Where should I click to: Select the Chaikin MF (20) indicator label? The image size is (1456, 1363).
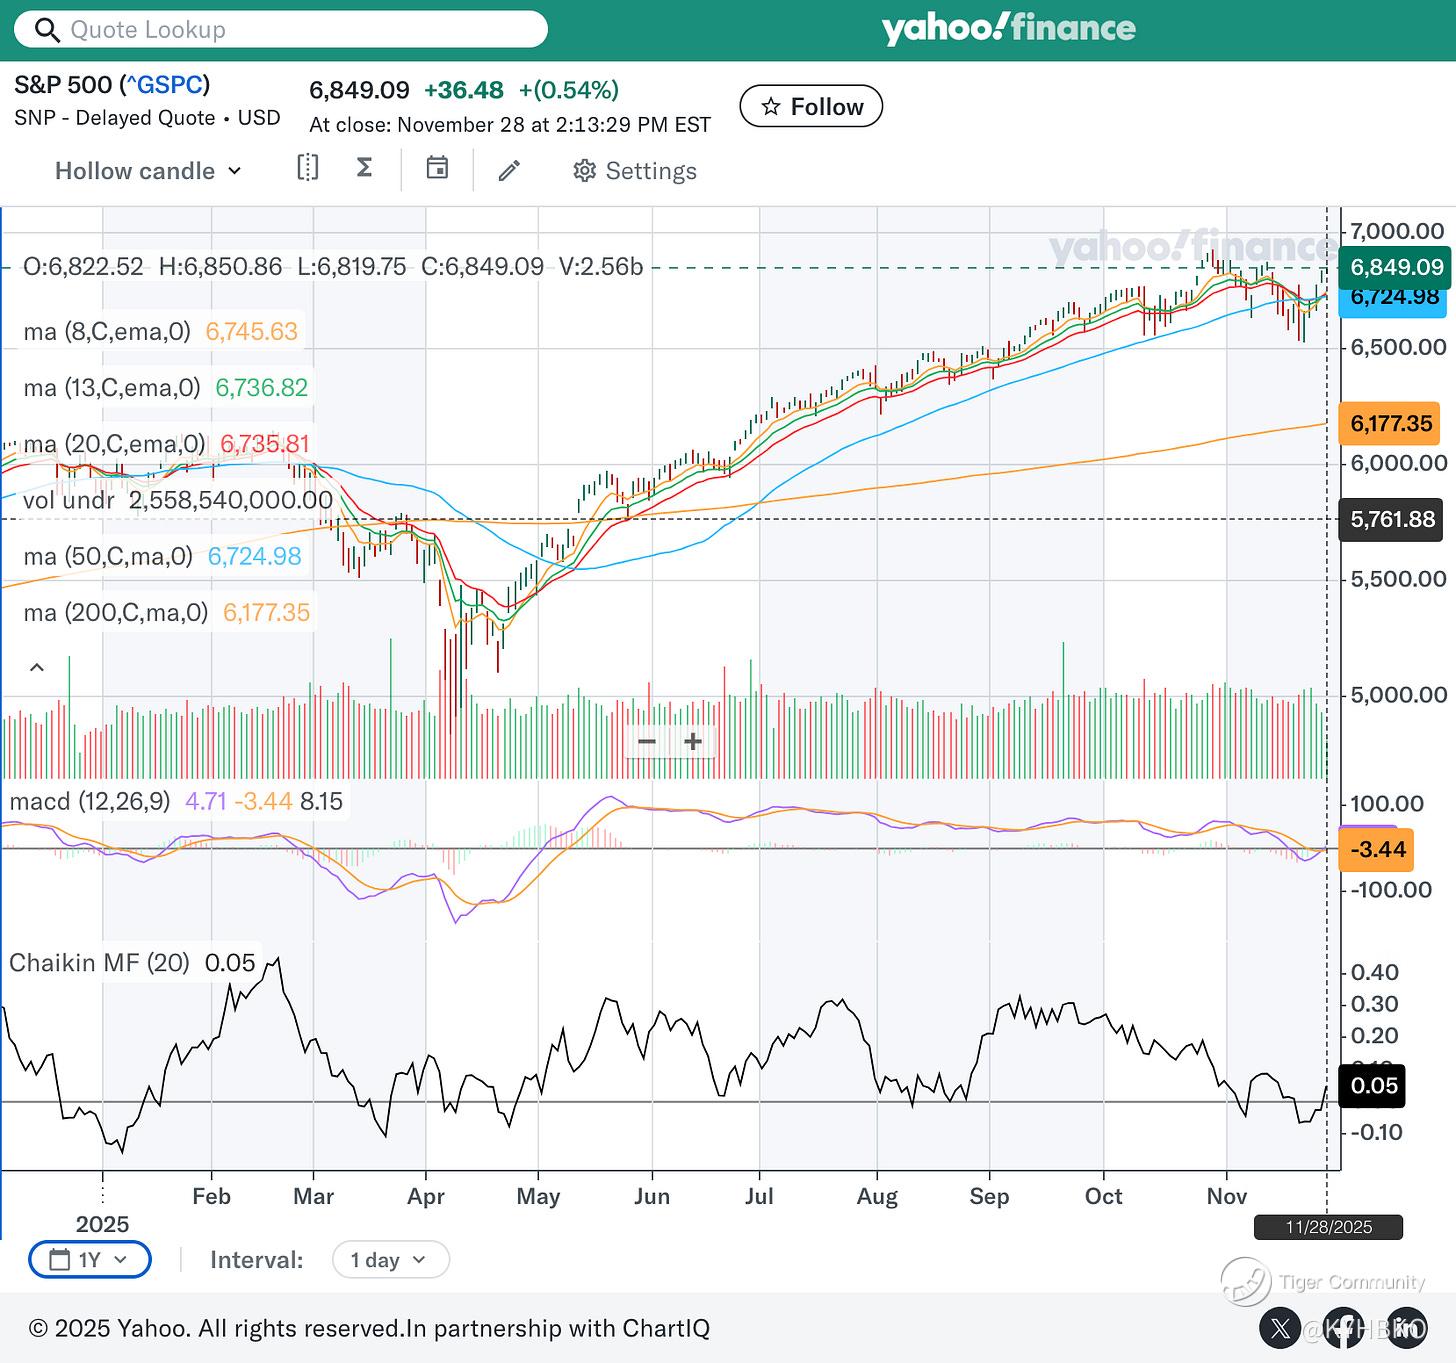[x=99, y=963]
